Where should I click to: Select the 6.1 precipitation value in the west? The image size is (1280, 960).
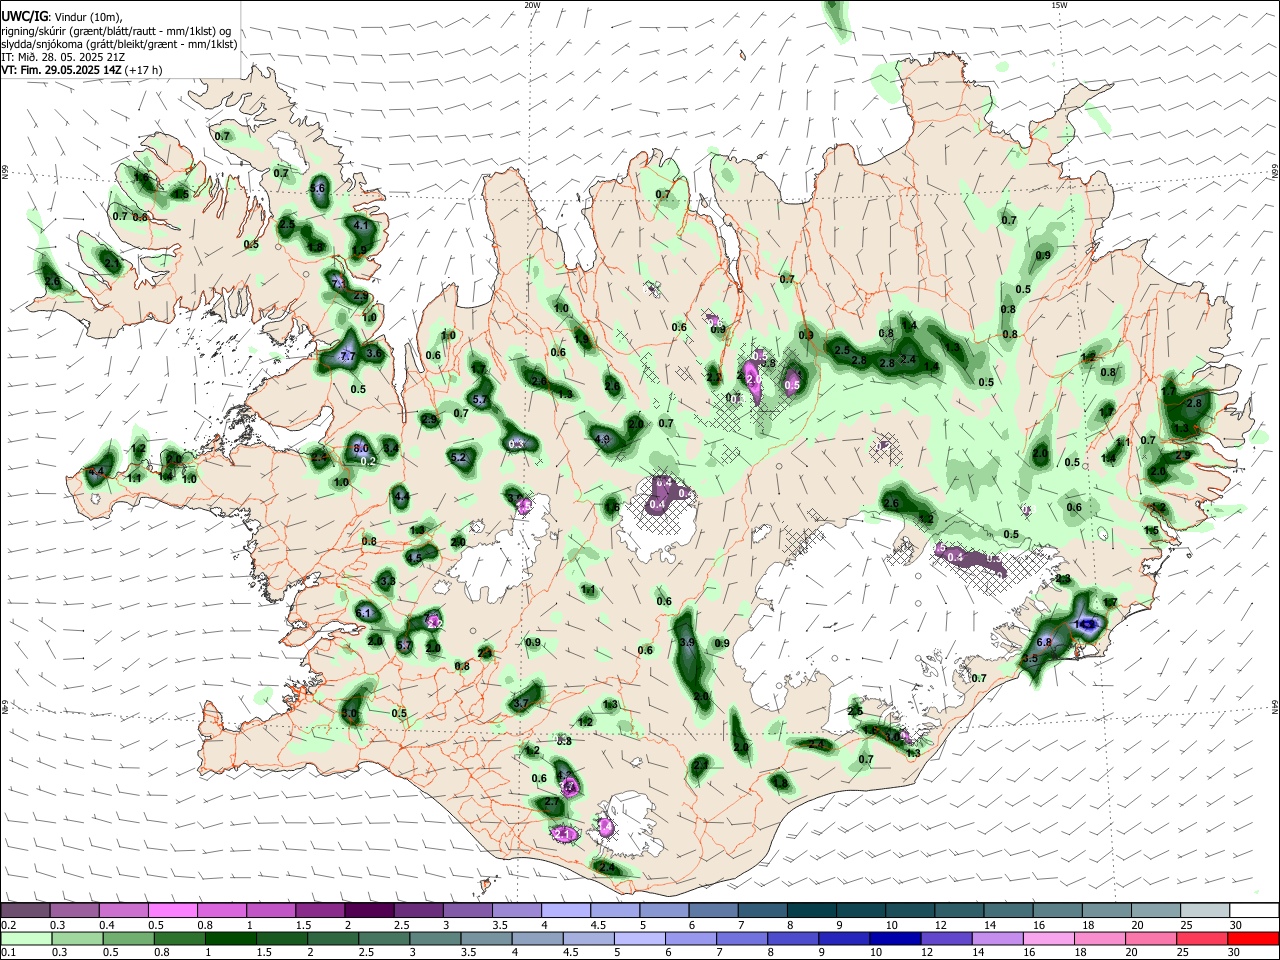364,613
